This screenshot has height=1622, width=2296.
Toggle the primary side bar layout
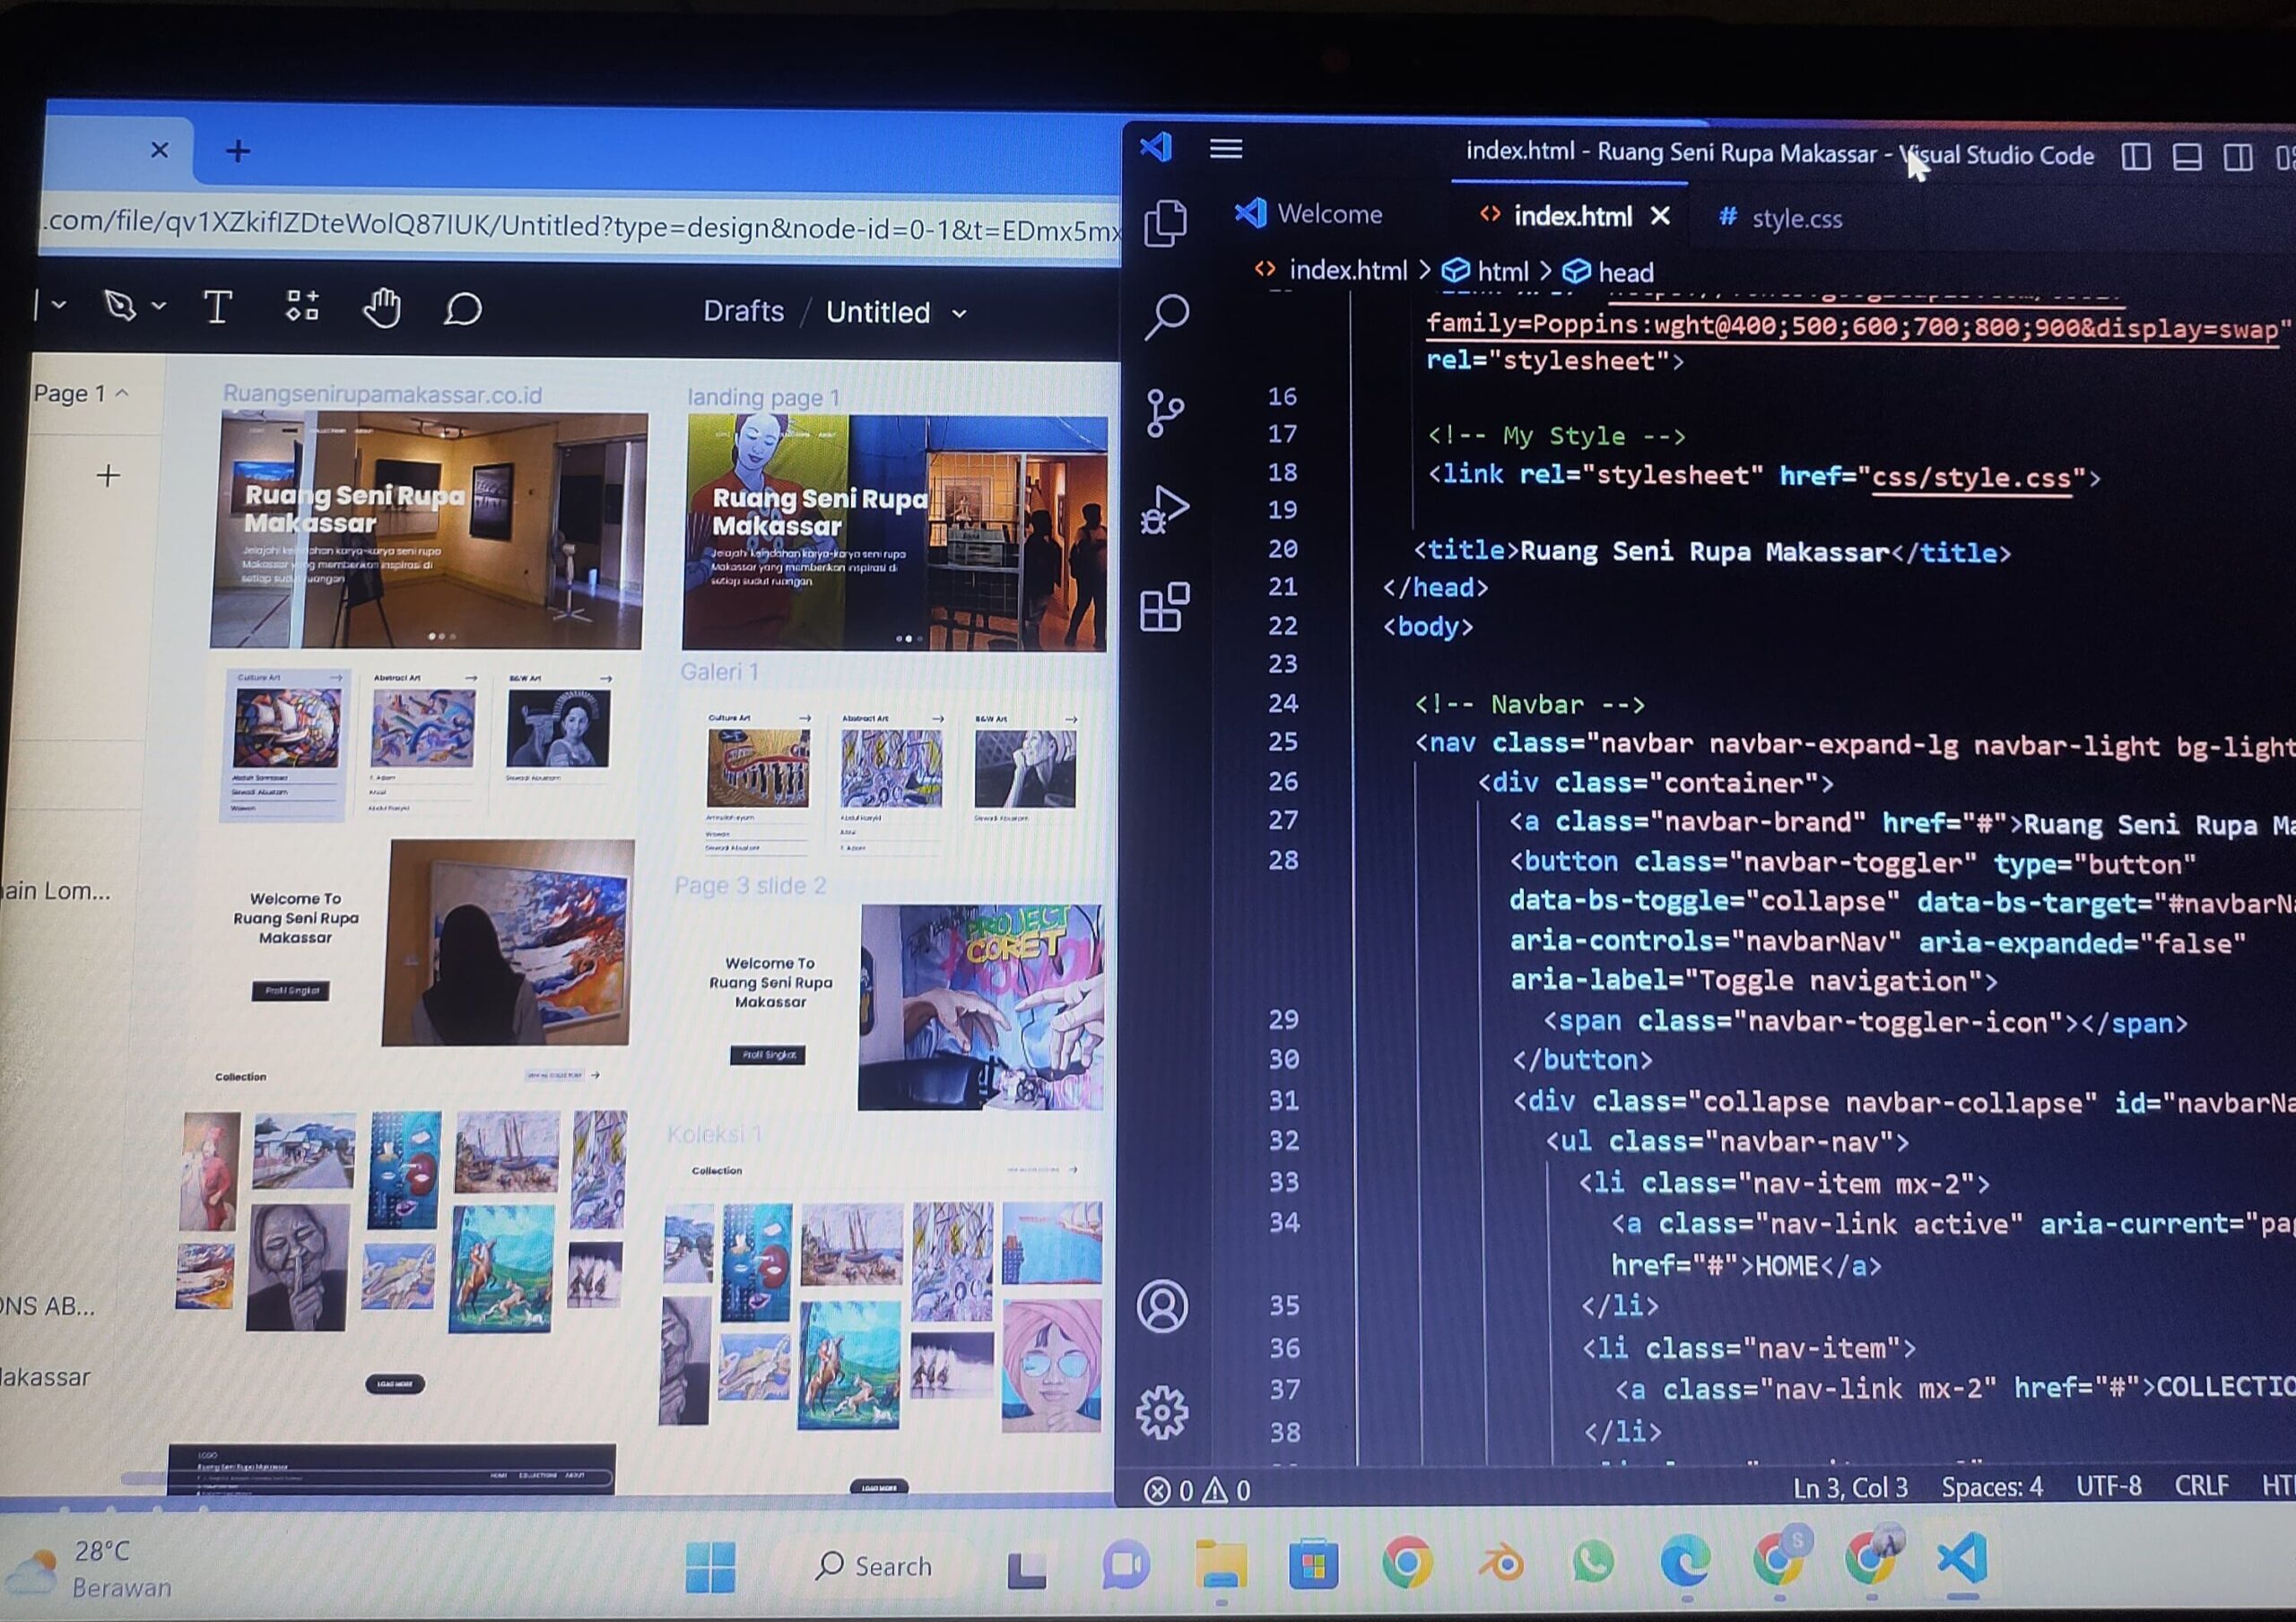2136,157
